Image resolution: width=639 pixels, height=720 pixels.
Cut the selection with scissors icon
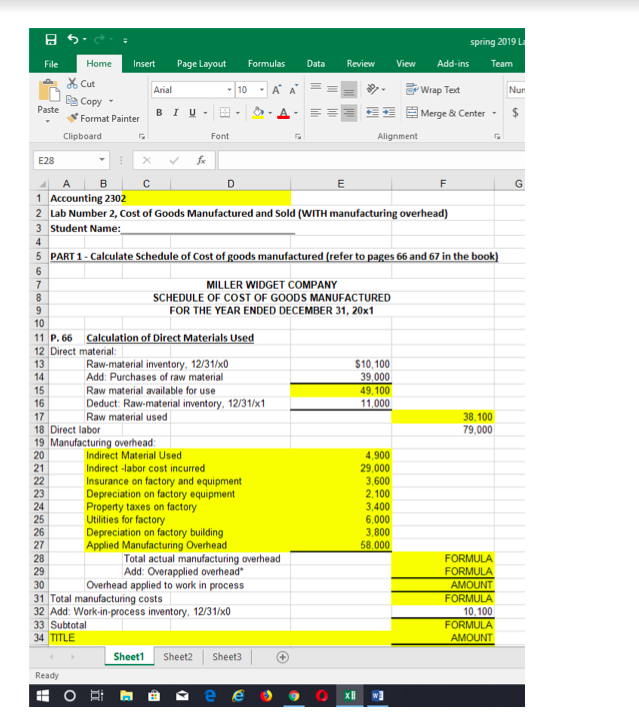(x=81, y=84)
